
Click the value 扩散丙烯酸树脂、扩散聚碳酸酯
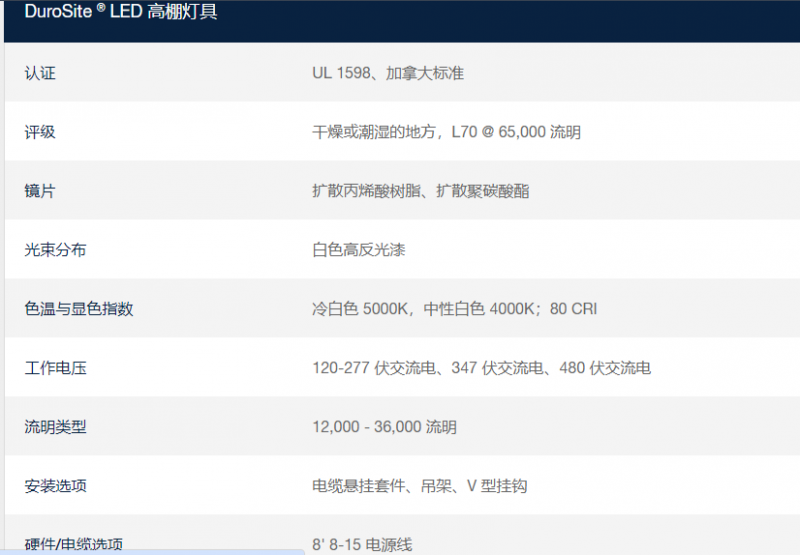coord(420,191)
